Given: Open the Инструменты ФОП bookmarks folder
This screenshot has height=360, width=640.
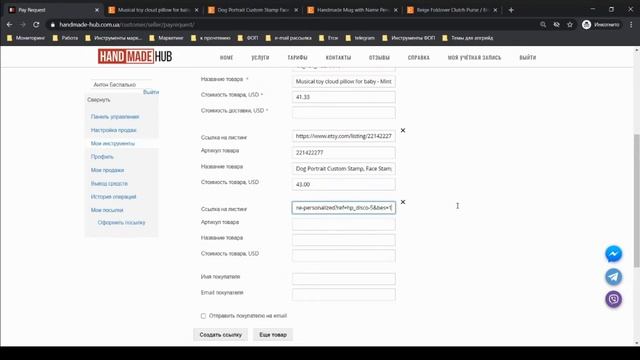Looking at the screenshot, I should [409, 38].
